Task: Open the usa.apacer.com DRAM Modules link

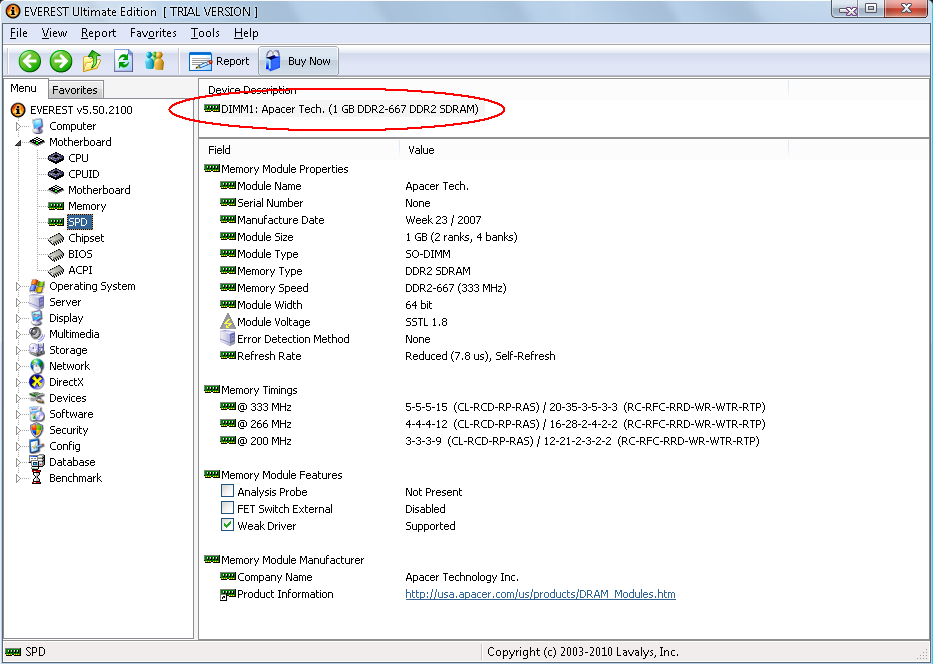Action: [x=540, y=594]
